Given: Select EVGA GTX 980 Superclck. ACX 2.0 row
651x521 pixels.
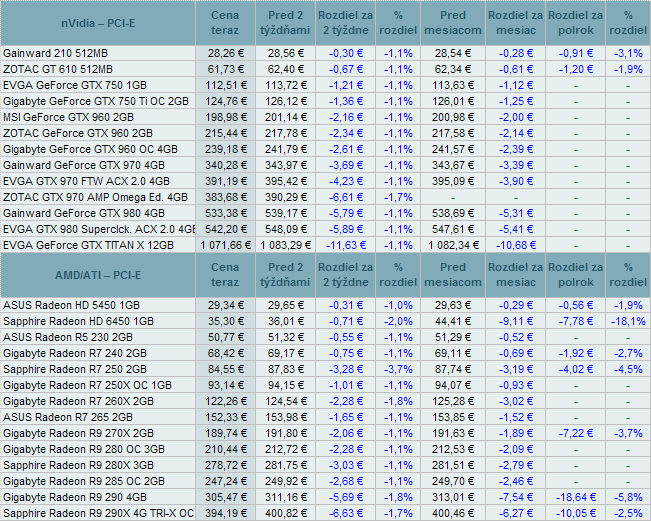Looking at the screenshot, I should [x=99, y=229].
